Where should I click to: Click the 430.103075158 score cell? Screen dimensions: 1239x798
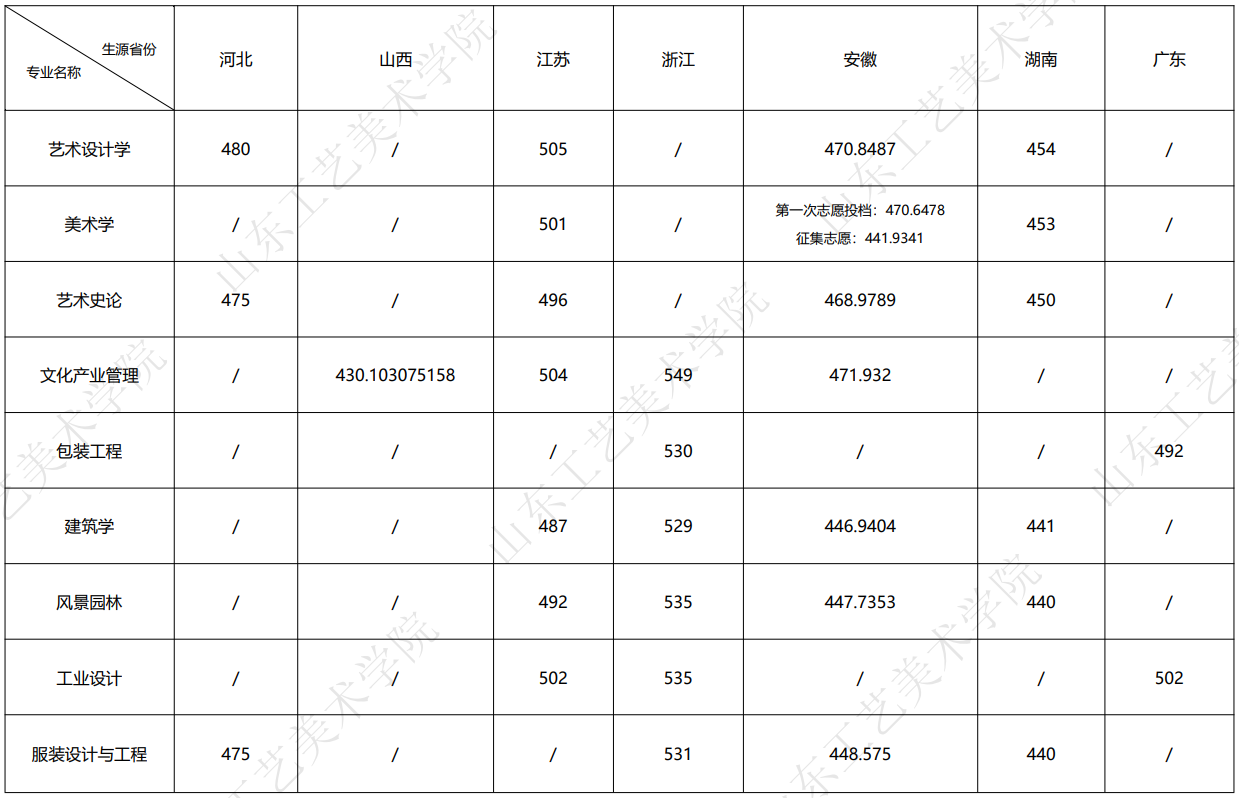pyautogui.click(x=395, y=375)
